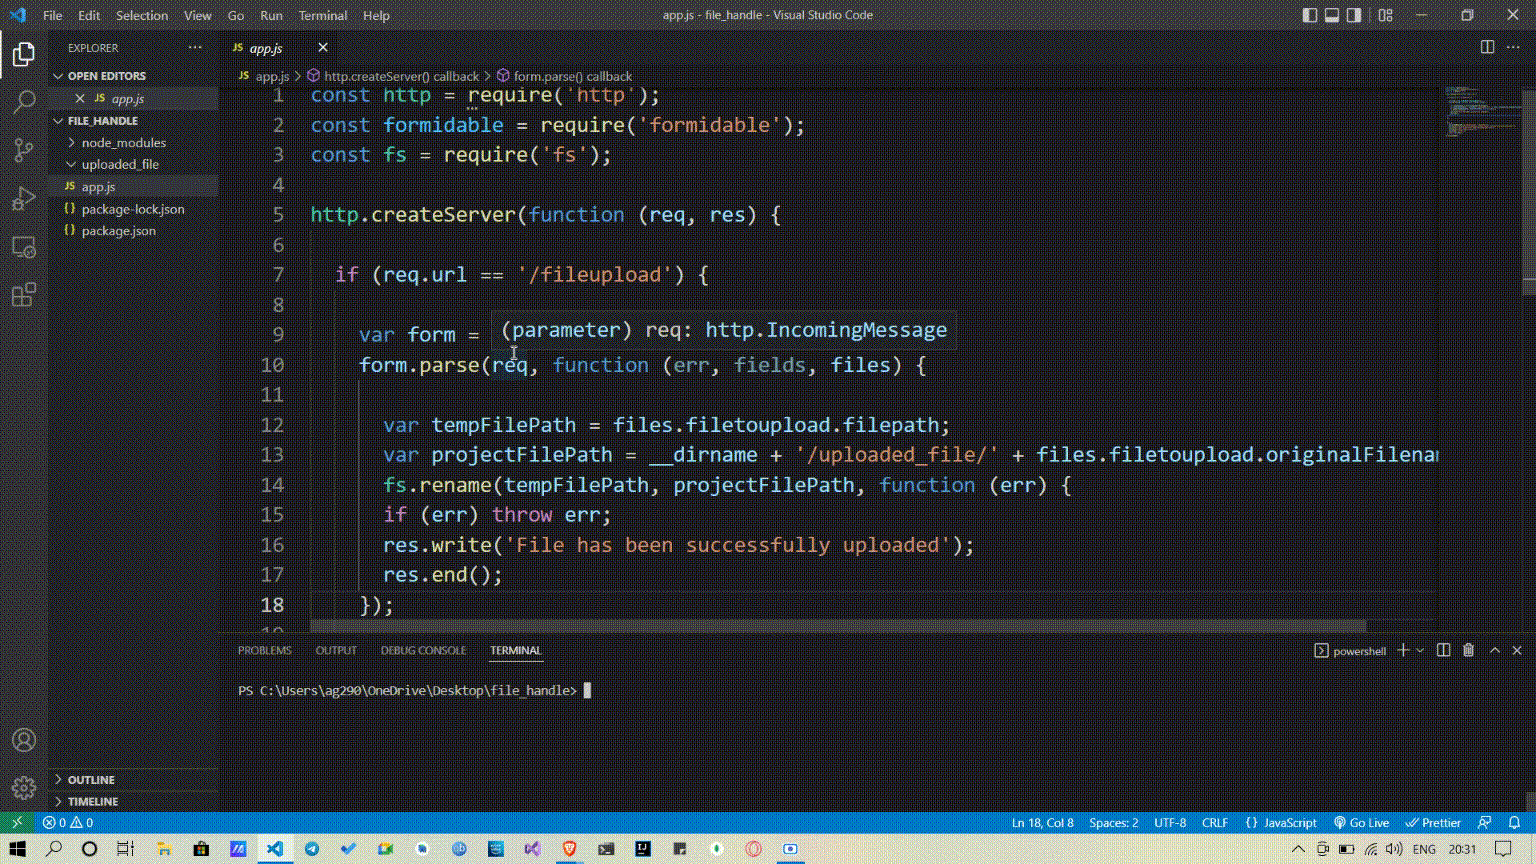Open Customize Layout control
The height and width of the screenshot is (864, 1536).
1385,15
